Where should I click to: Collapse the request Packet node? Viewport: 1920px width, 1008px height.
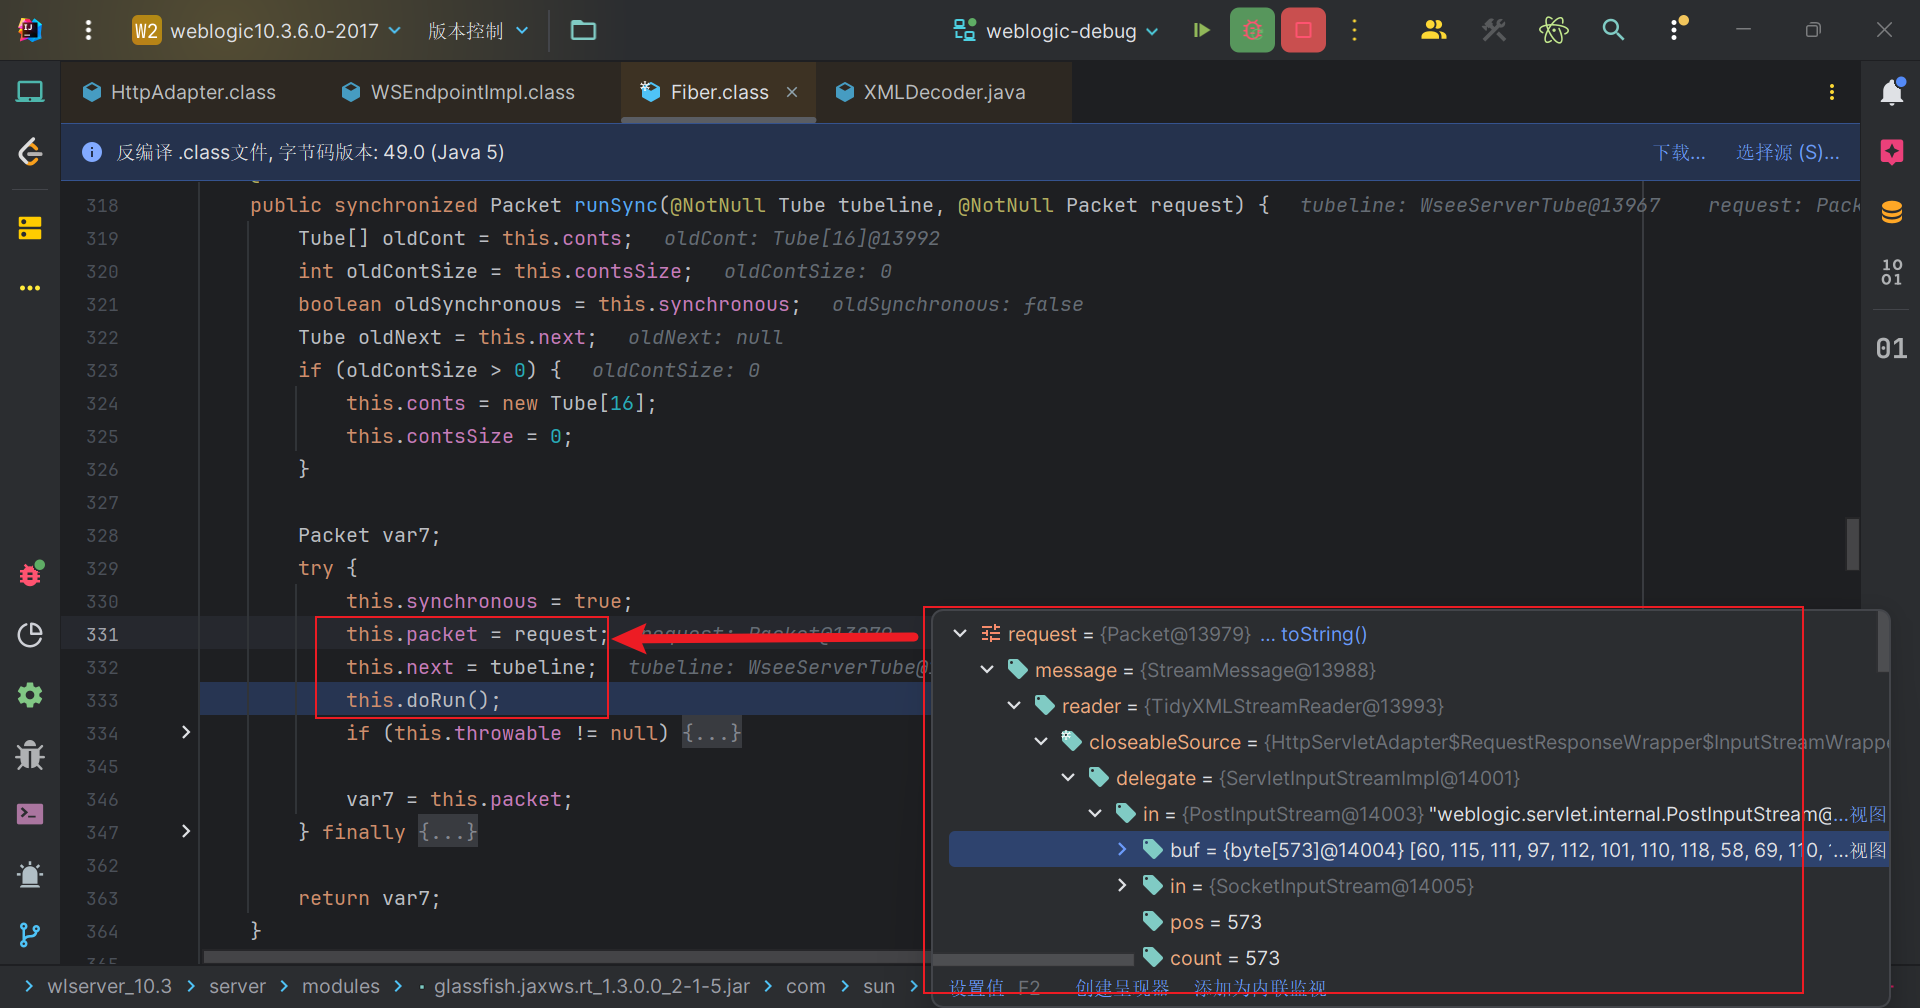[960, 633]
